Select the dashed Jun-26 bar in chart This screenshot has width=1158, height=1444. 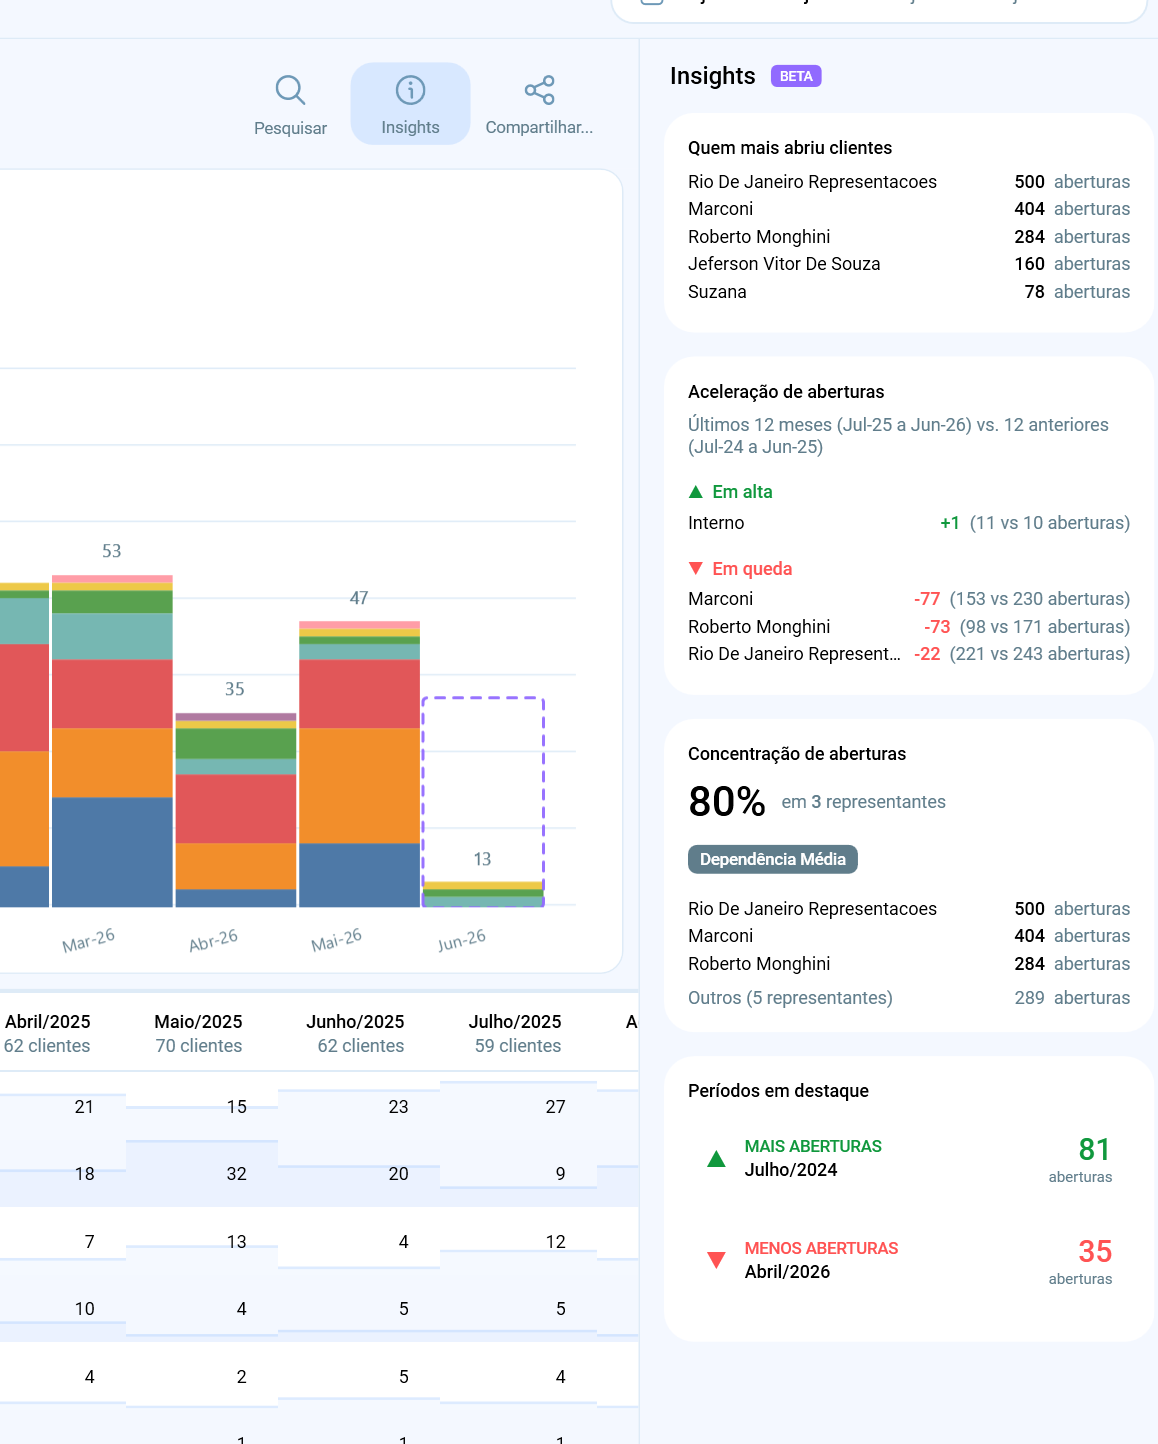point(483,802)
